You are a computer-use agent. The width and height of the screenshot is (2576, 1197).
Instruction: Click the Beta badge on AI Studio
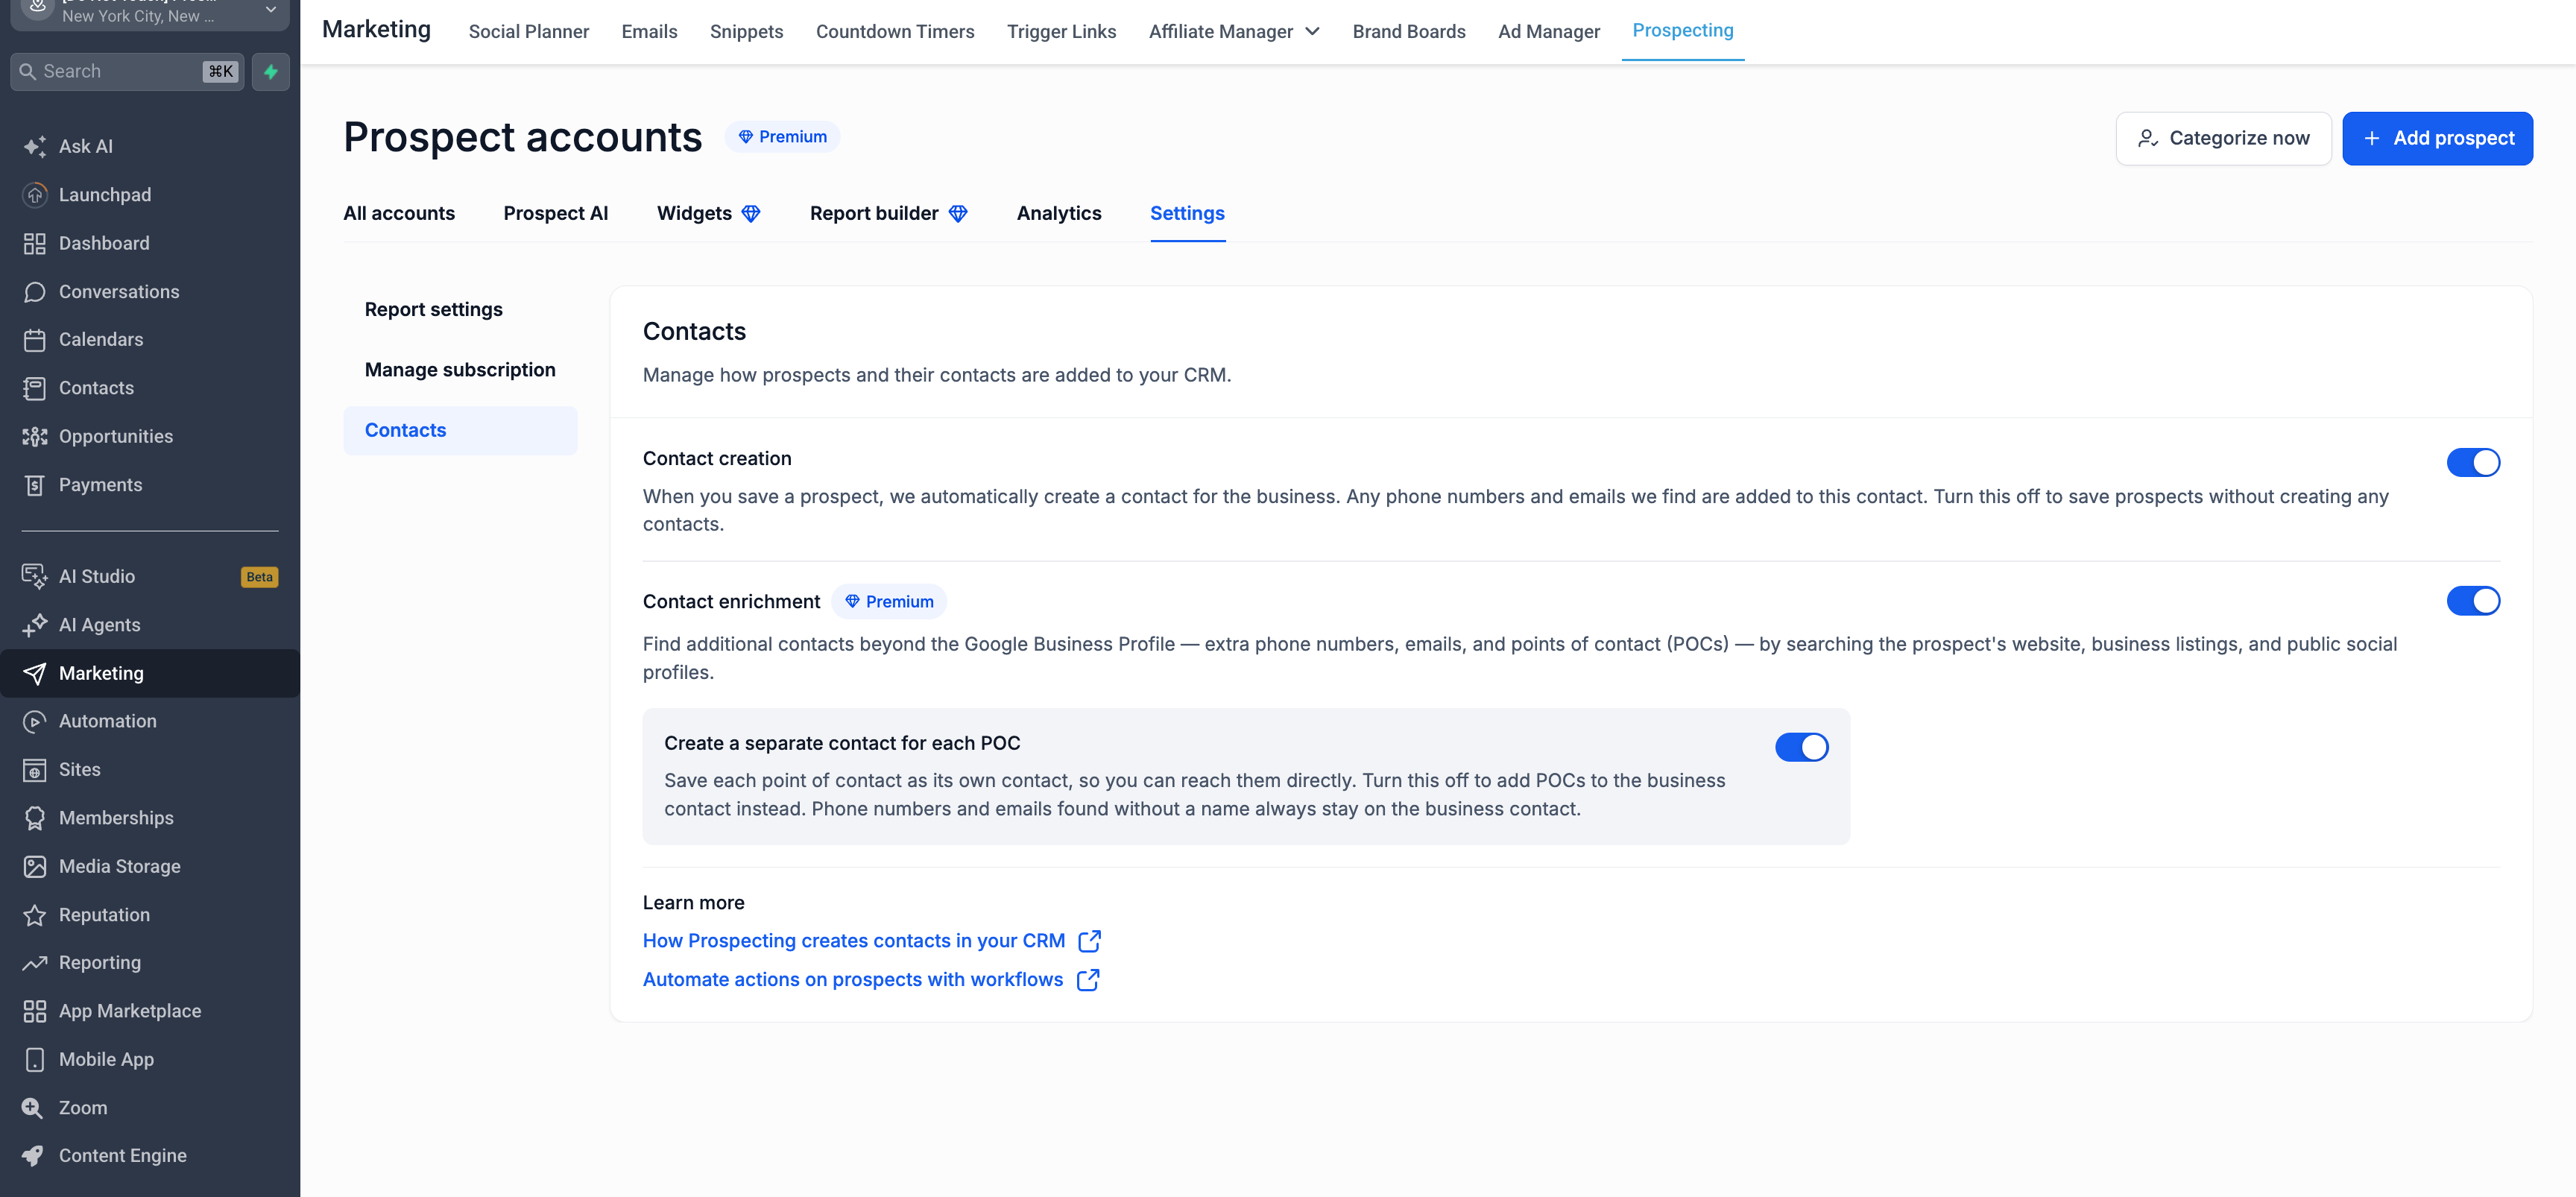pyautogui.click(x=260, y=577)
